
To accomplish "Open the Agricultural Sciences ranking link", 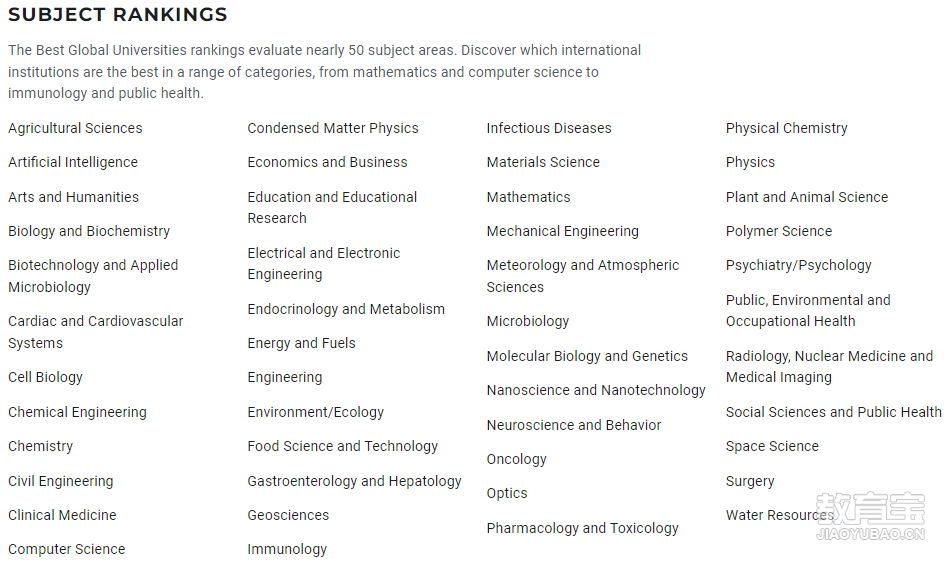I will coord(75,129).
